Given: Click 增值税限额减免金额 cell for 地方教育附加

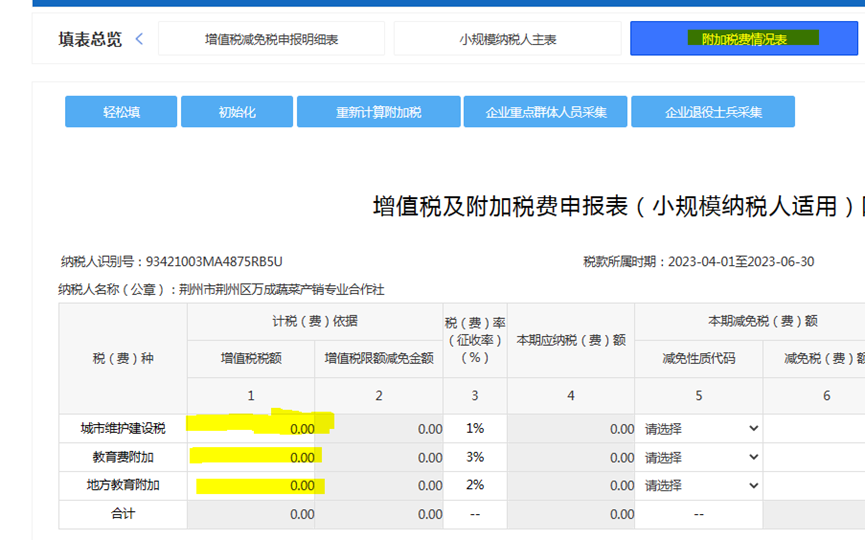Looking at the screenshot, I should 379,485.
